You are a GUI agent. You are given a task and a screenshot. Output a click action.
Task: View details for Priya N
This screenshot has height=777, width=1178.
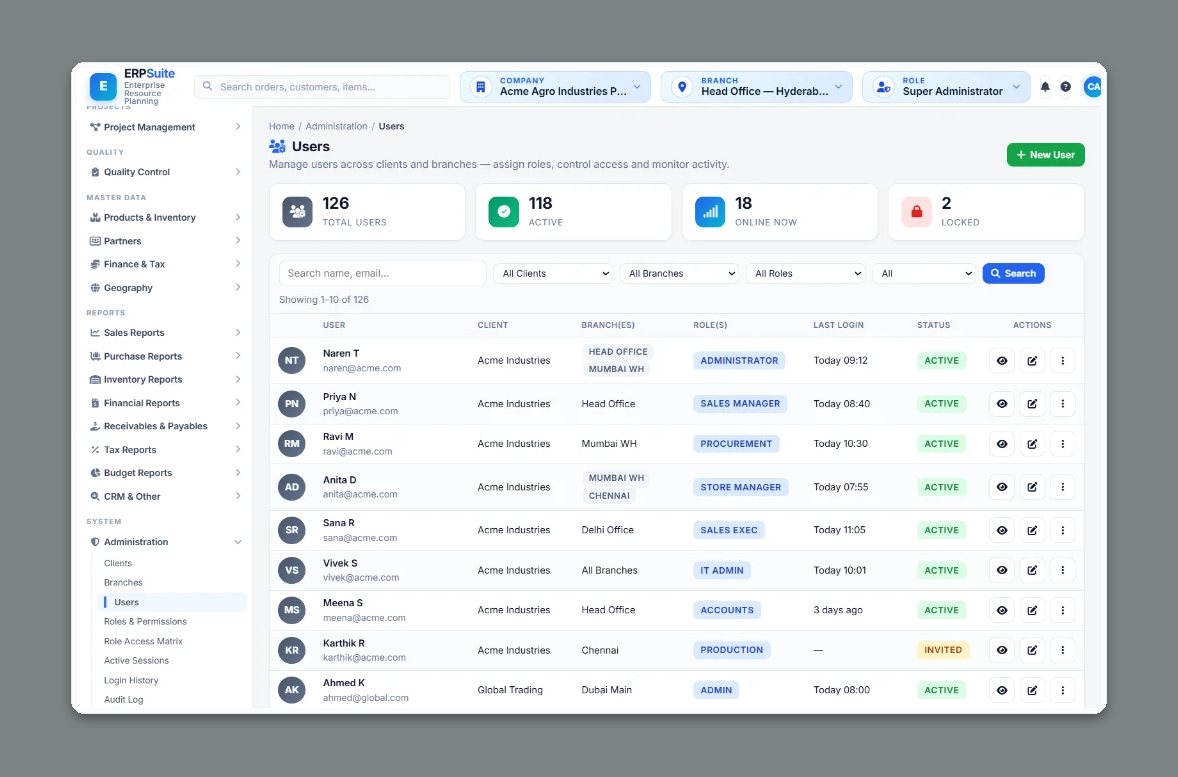1002,404
